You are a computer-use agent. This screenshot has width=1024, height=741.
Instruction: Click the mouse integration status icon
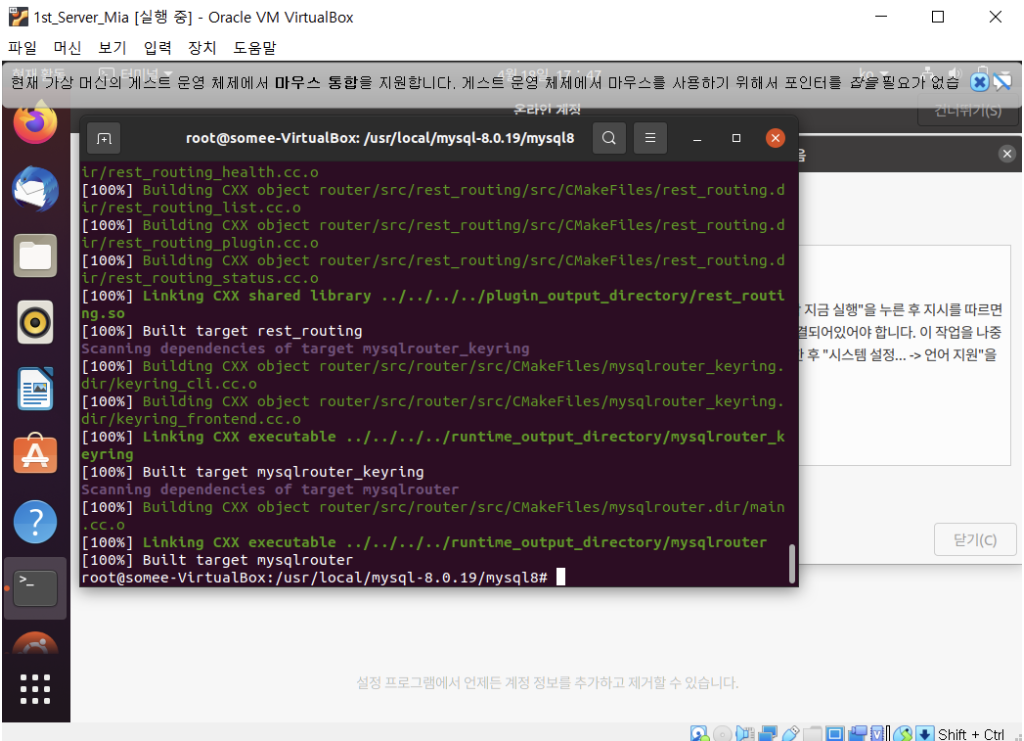[903, 734]
